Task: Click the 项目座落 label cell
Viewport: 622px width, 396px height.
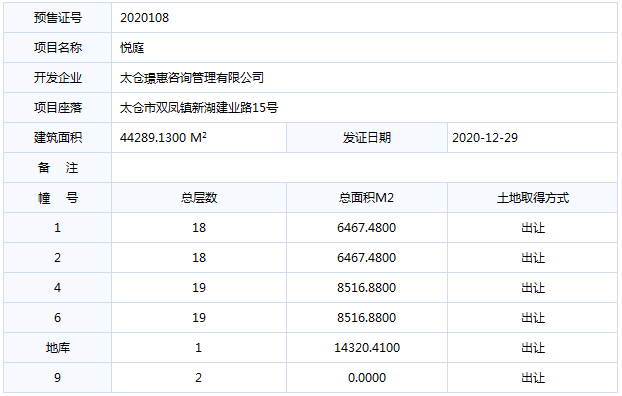Action: pos(58,108)
